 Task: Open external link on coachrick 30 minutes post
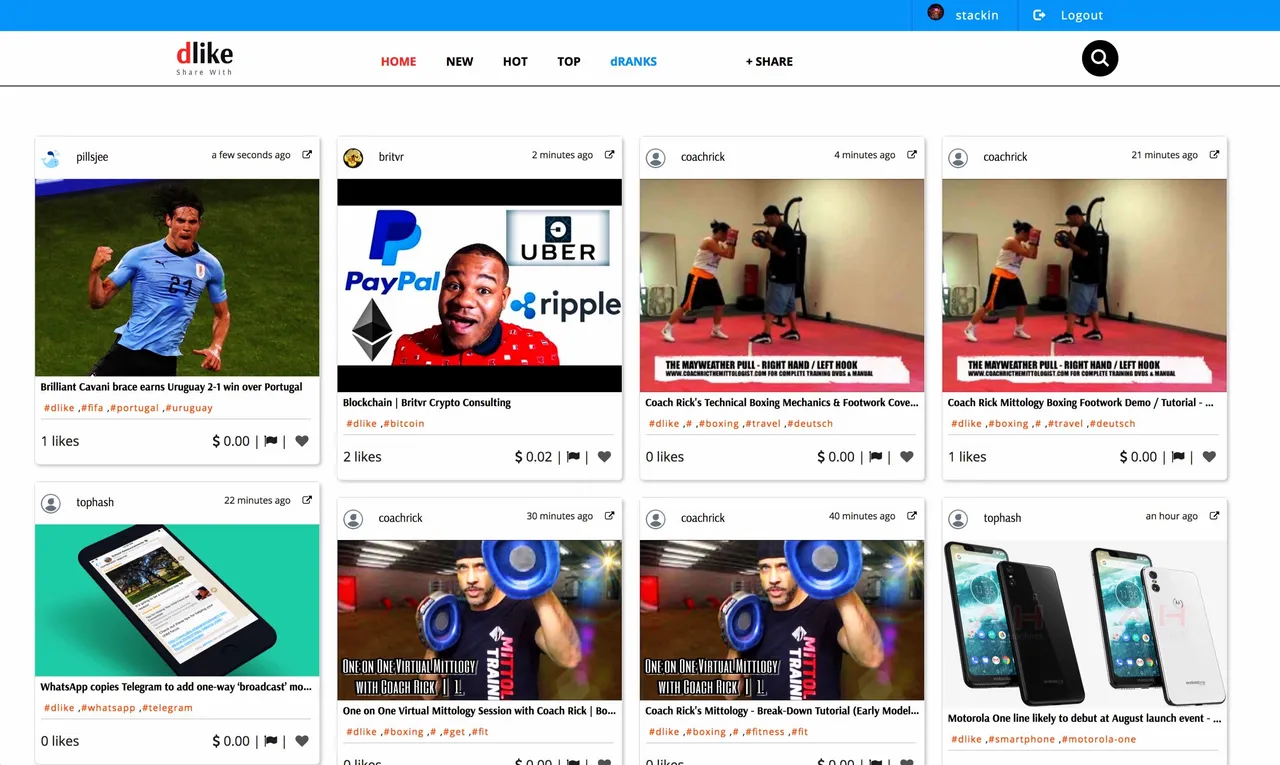point(610,516)
